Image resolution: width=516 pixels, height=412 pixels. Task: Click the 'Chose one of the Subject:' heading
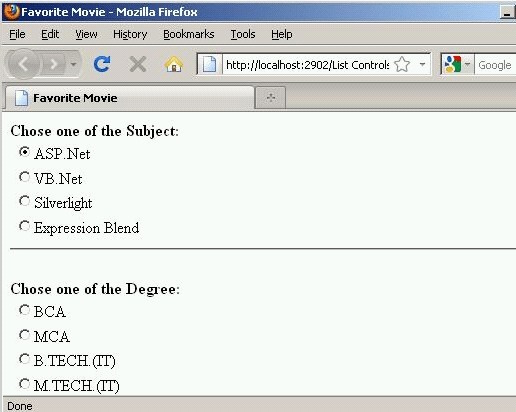pos(95,131)
